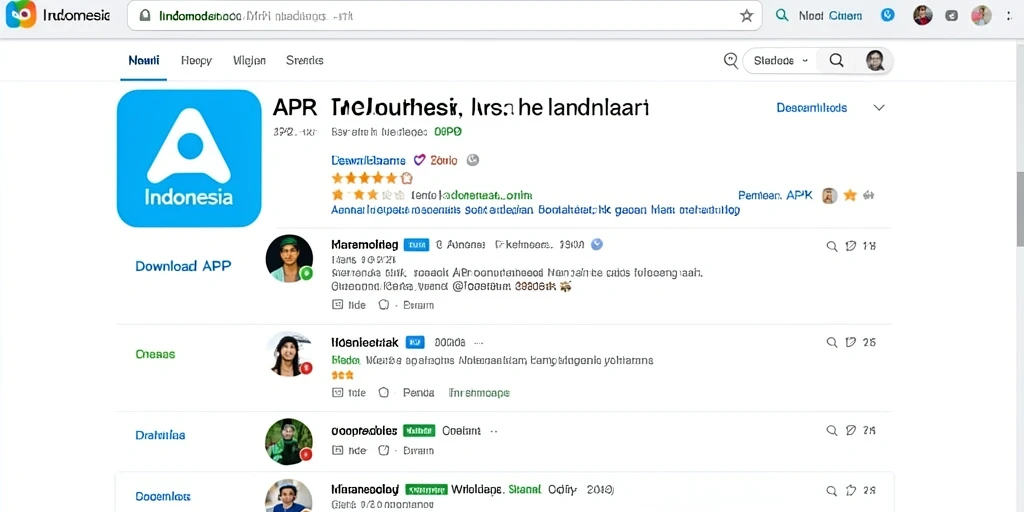Click share icon in Idaraneooloy row

tap(851, 490)
